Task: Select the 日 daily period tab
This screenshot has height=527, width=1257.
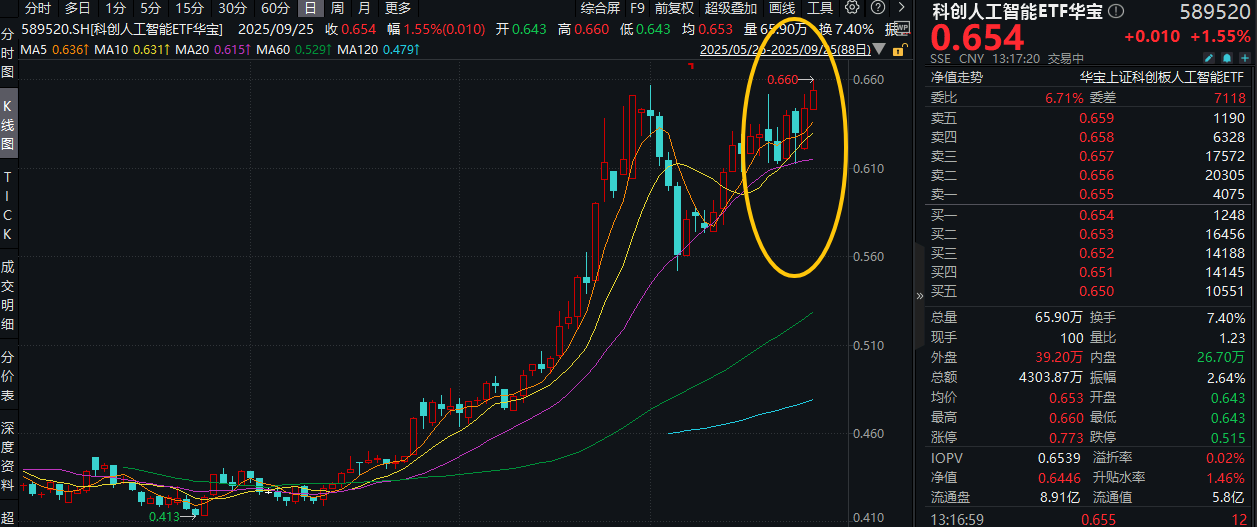Action: click(x=311, y=8)
